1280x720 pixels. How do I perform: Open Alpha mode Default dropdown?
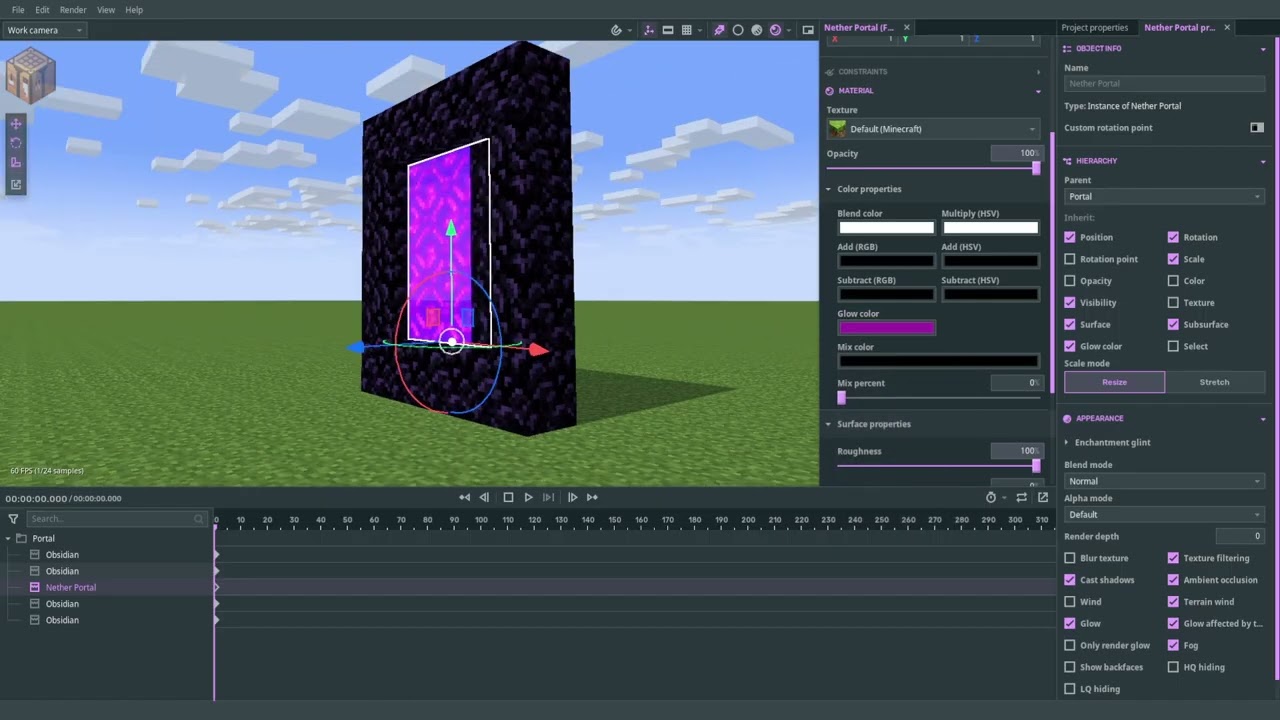click(x=1164, y=514)
